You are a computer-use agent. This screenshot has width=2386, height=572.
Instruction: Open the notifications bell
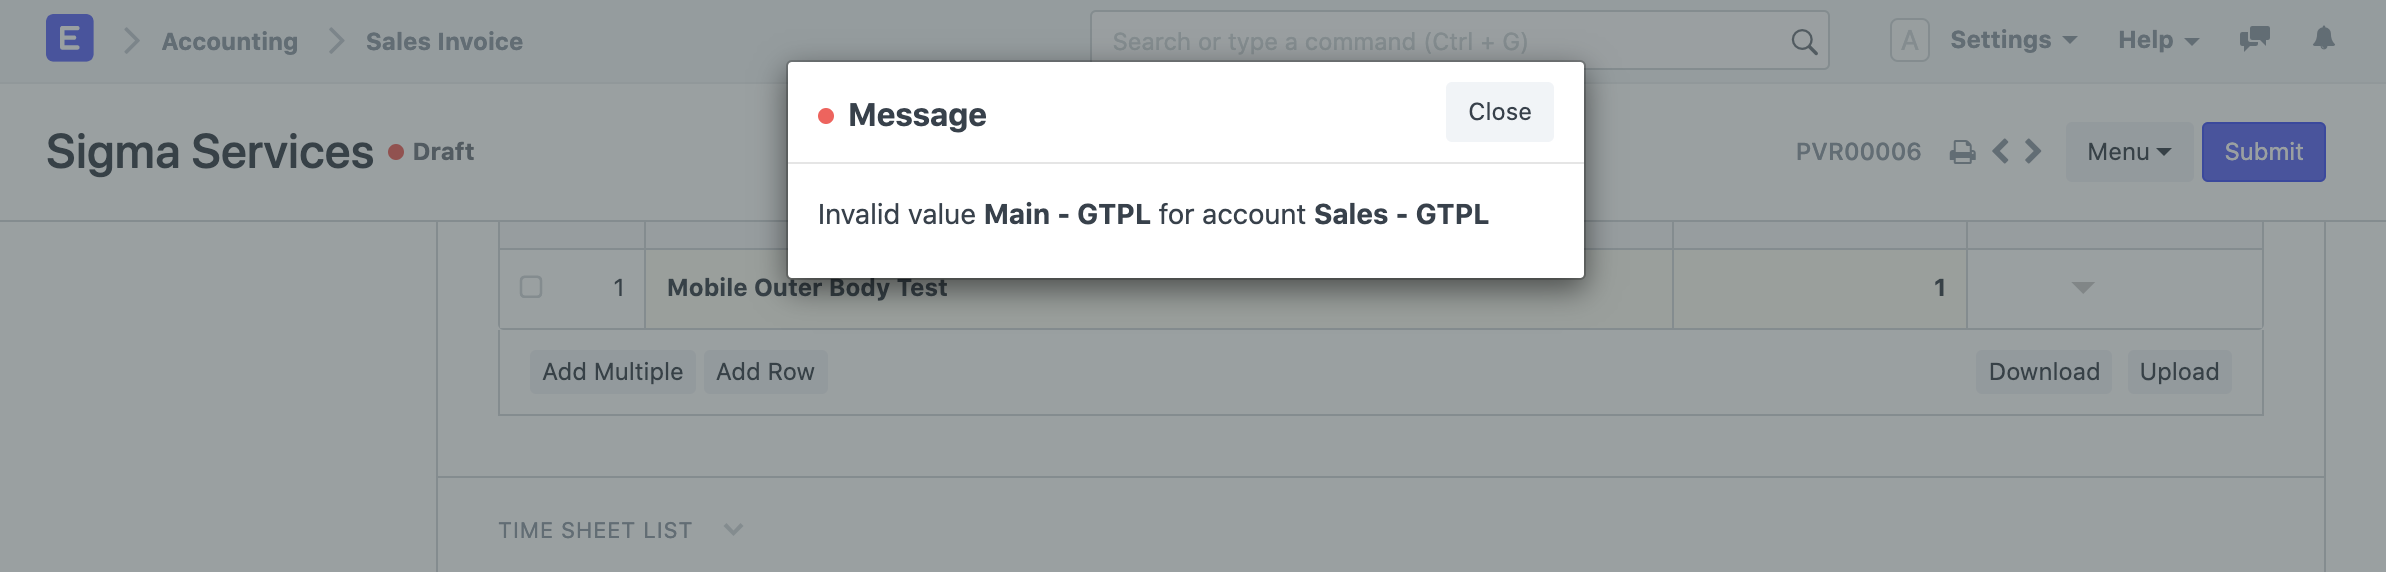2324,39
